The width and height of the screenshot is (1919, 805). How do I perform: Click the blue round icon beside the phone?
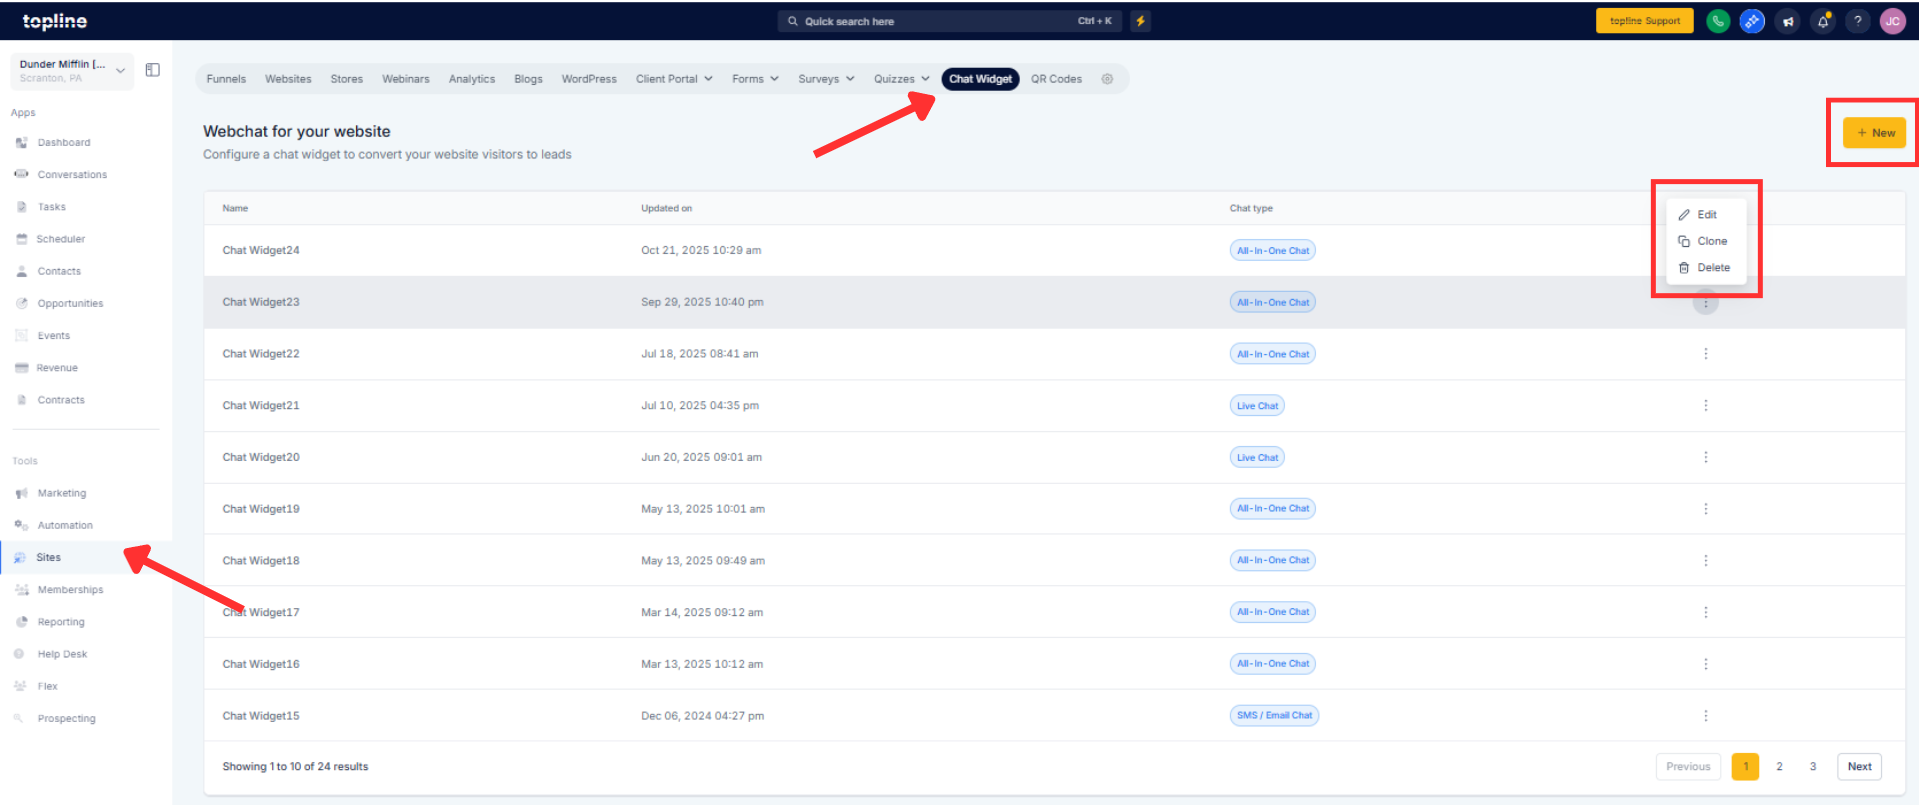point(1752,21)
